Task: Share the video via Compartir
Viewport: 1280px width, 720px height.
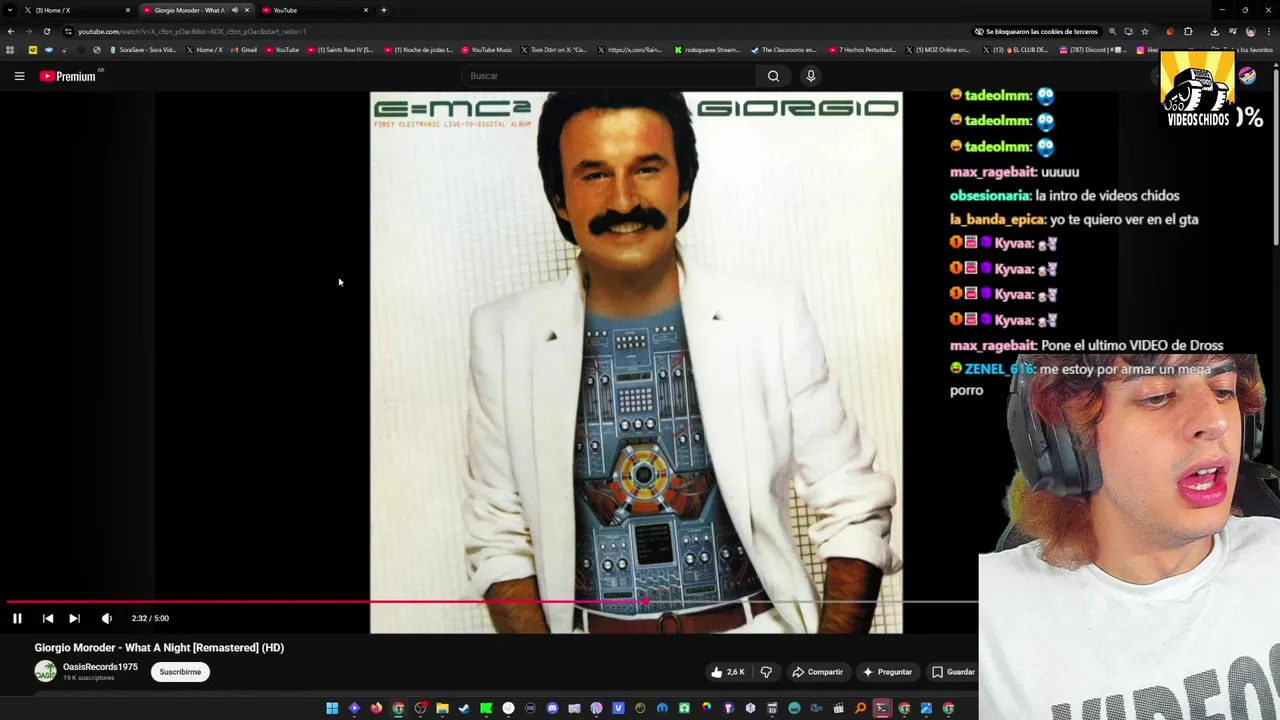Action: tap(818, 672)
